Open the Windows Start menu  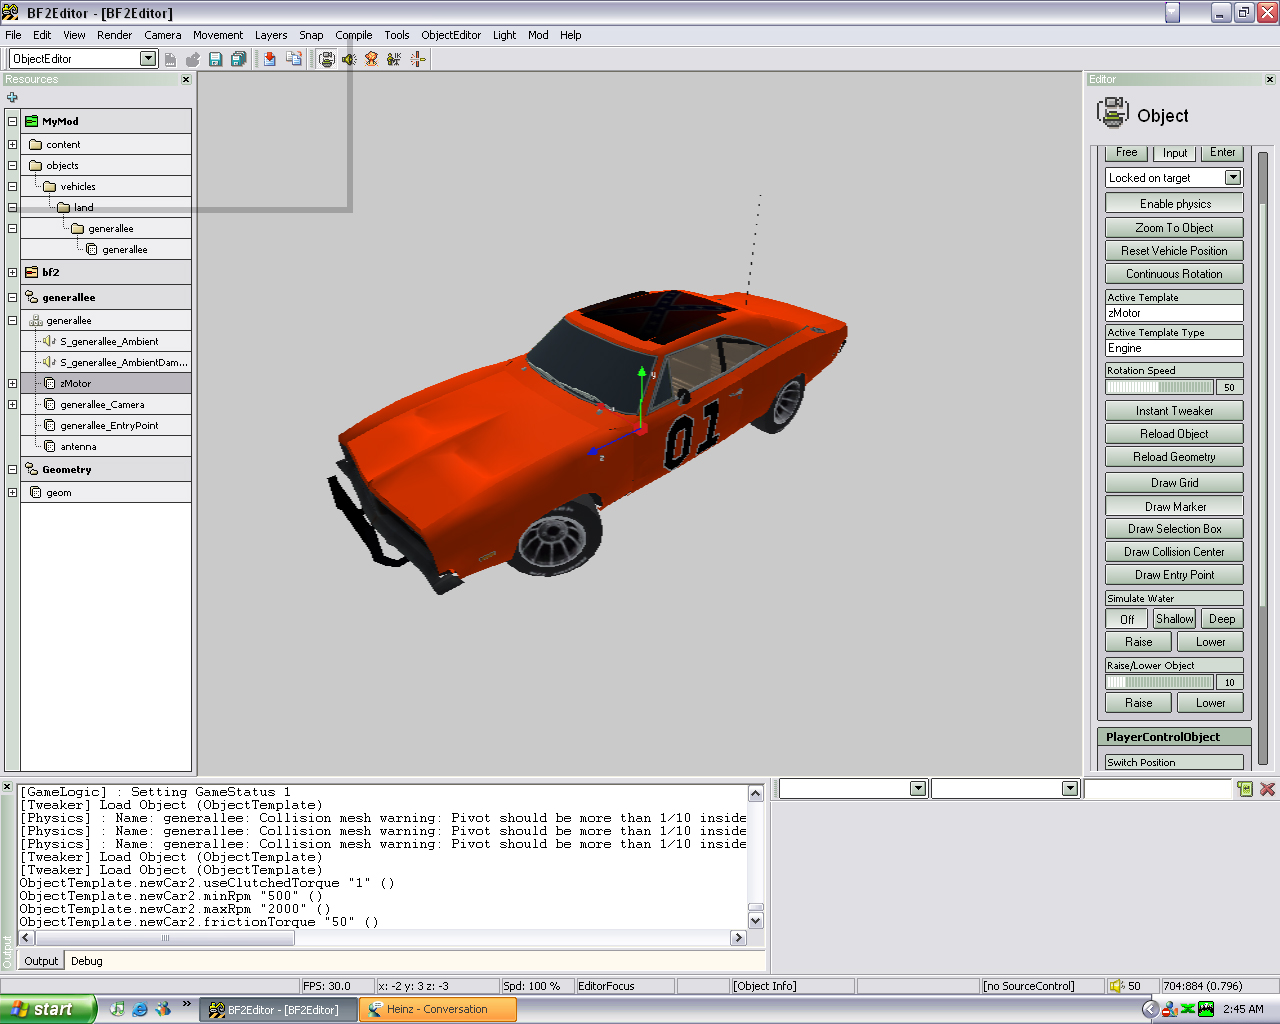click(x=48, y=1009)
